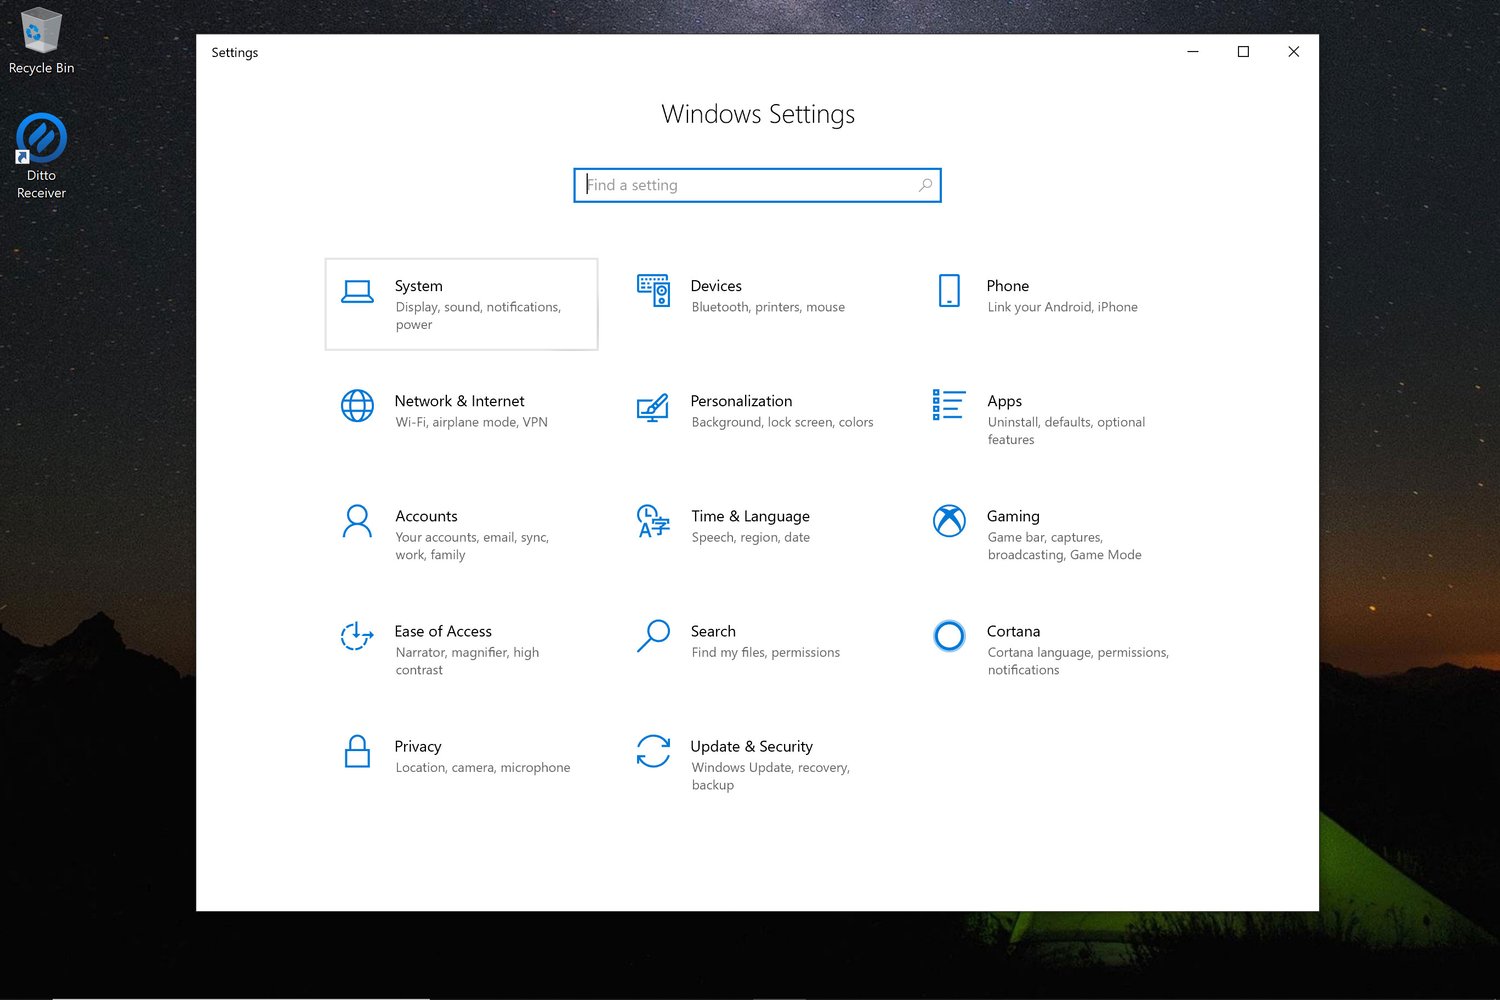1500x1000 pixels.
Task: Select the Accounts person icon
Action: click(x=357, y=521)
